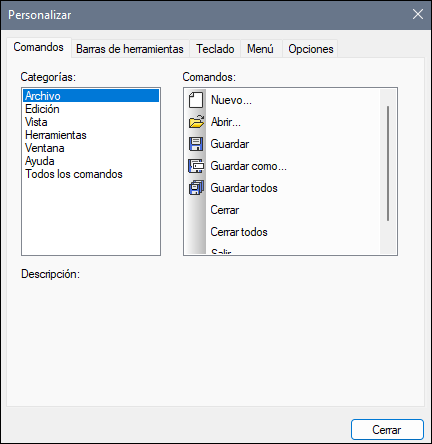The image size is (432, 444).
Task: Select the Abrir... command text
Action: click(226, 122)
